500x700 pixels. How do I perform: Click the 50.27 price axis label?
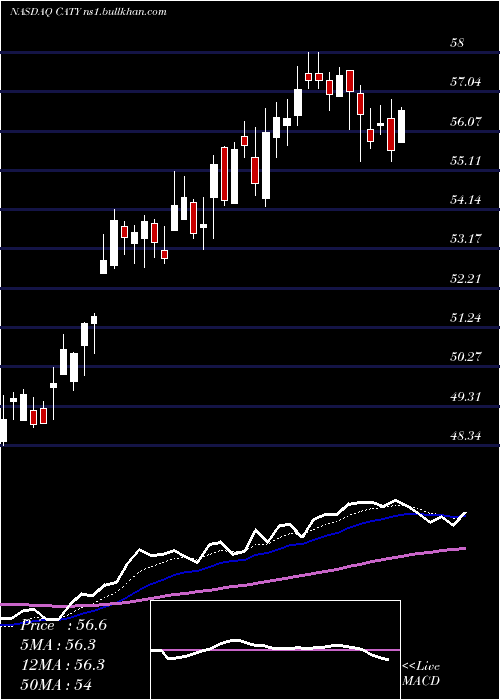tap(466, 357)
